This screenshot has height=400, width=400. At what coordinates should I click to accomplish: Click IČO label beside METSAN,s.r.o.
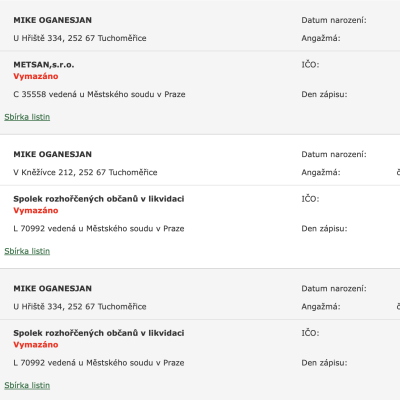pyautogui.click(x=310, y=65)
